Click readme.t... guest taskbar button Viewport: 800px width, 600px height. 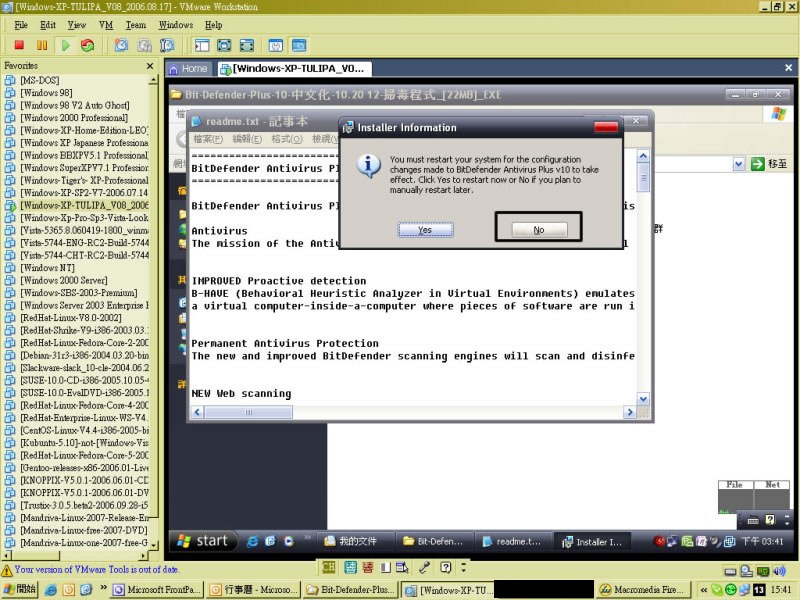(513, 541)
